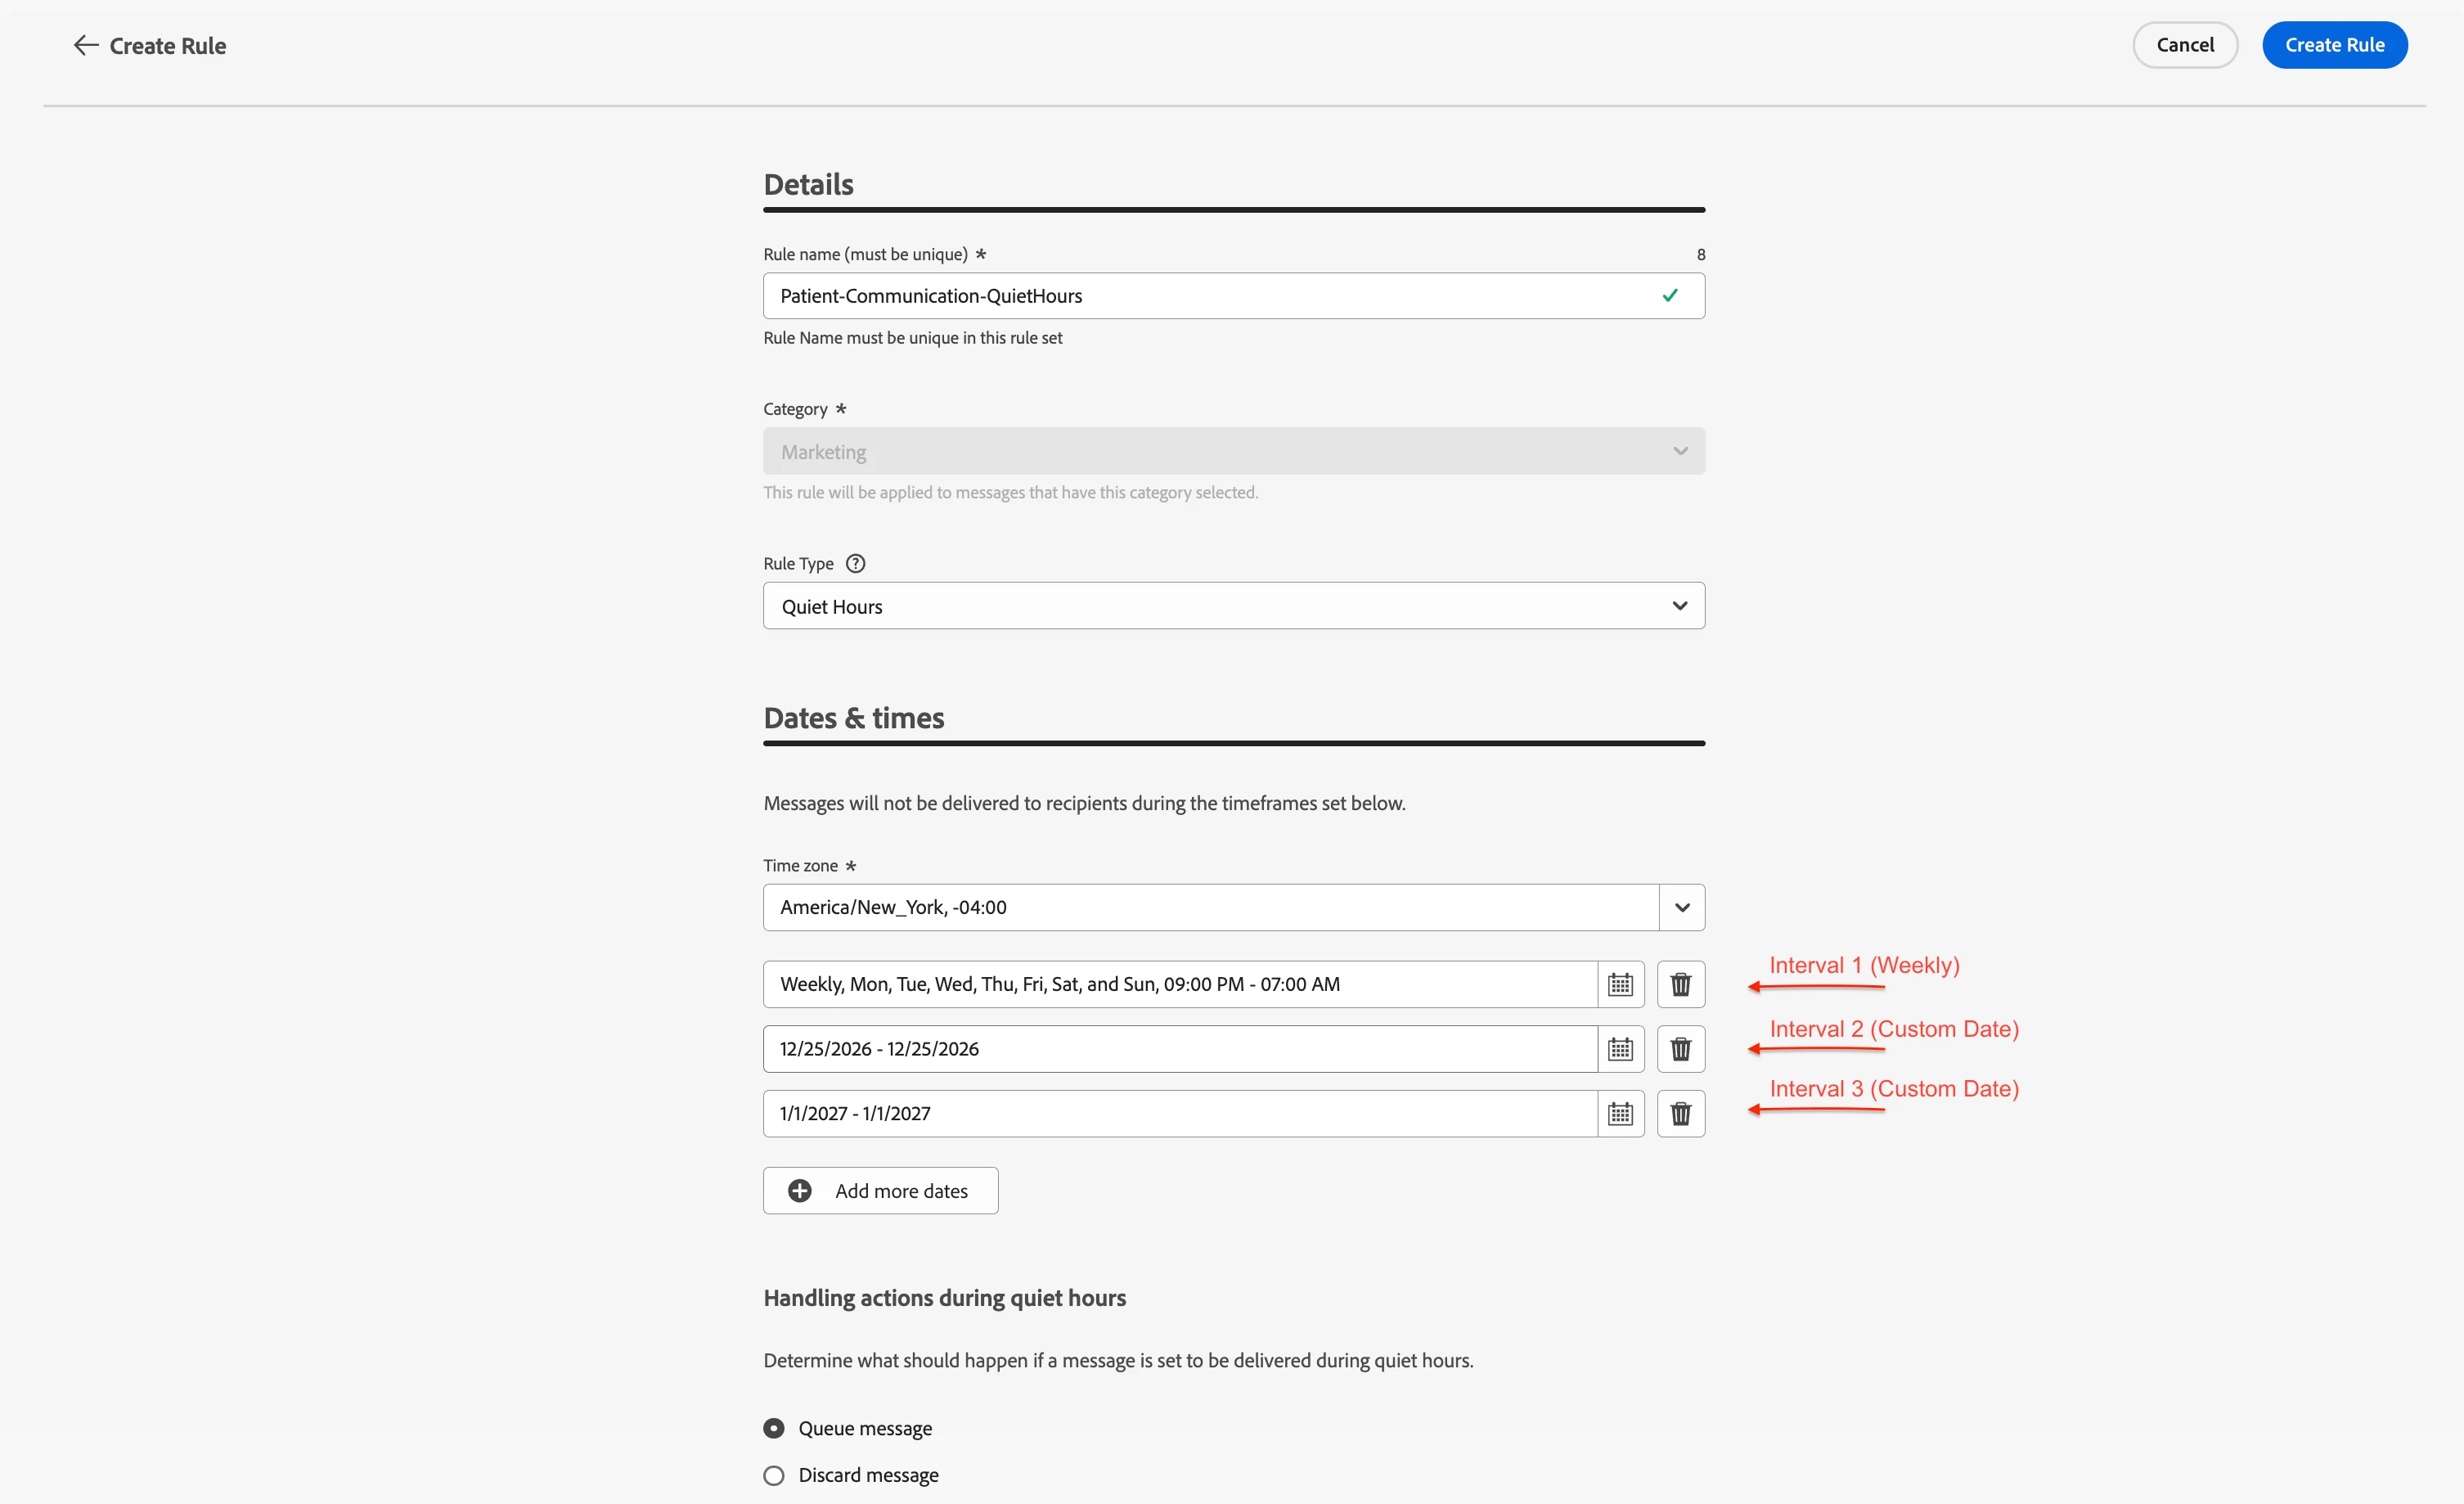The height and width of the screenshot is (1504, 2464).
Task: Open the disabled Category Marketing dropdown
Action: click(x=1233, y=451)
